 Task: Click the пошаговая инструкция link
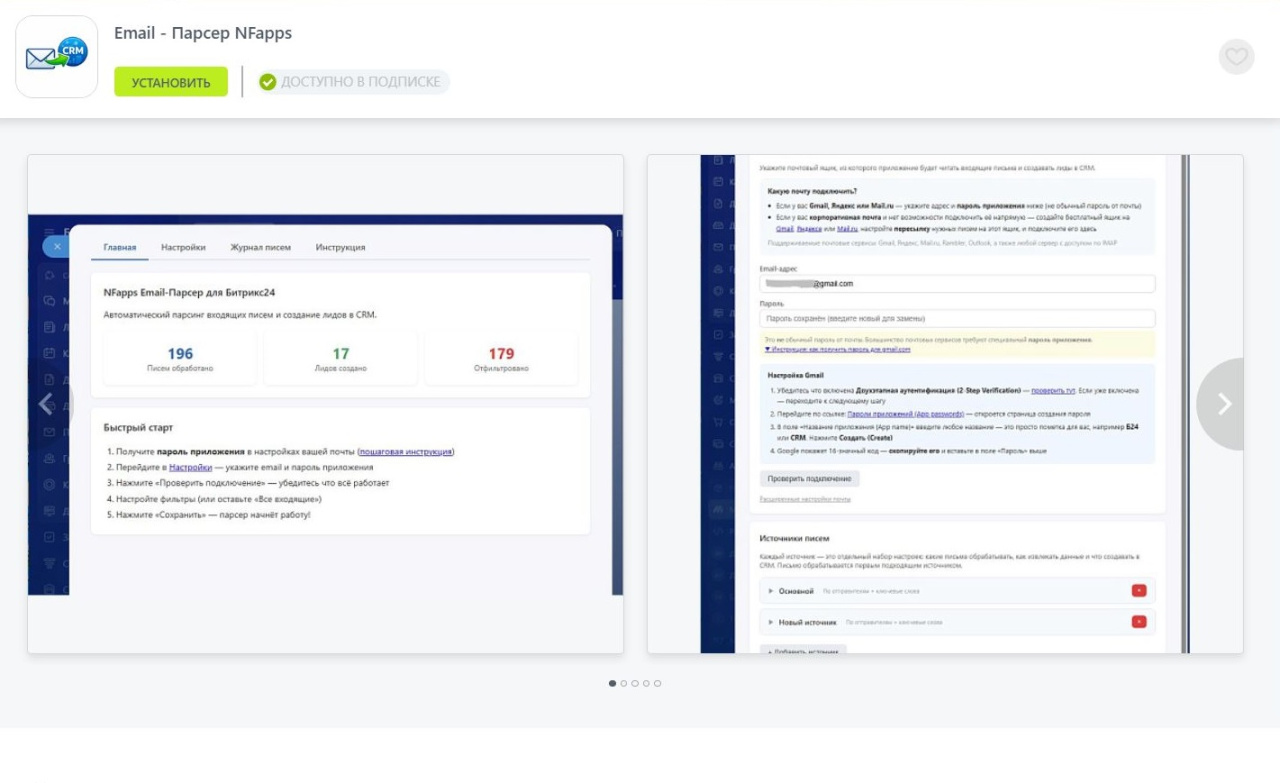405,452
